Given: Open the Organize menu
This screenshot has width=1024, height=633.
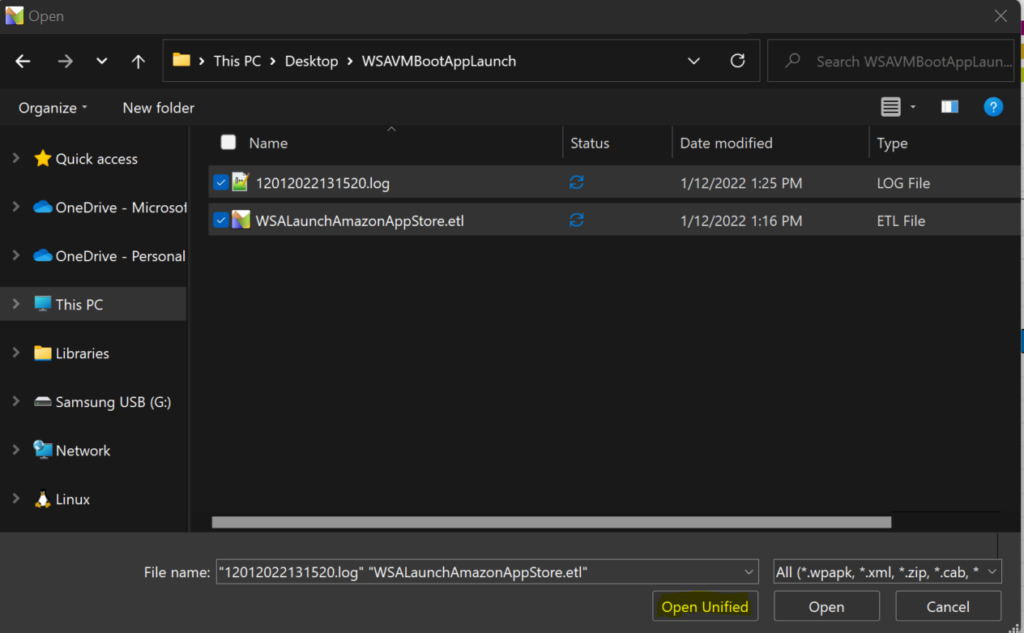Looking at the screenshot, I should click(48, 107).
